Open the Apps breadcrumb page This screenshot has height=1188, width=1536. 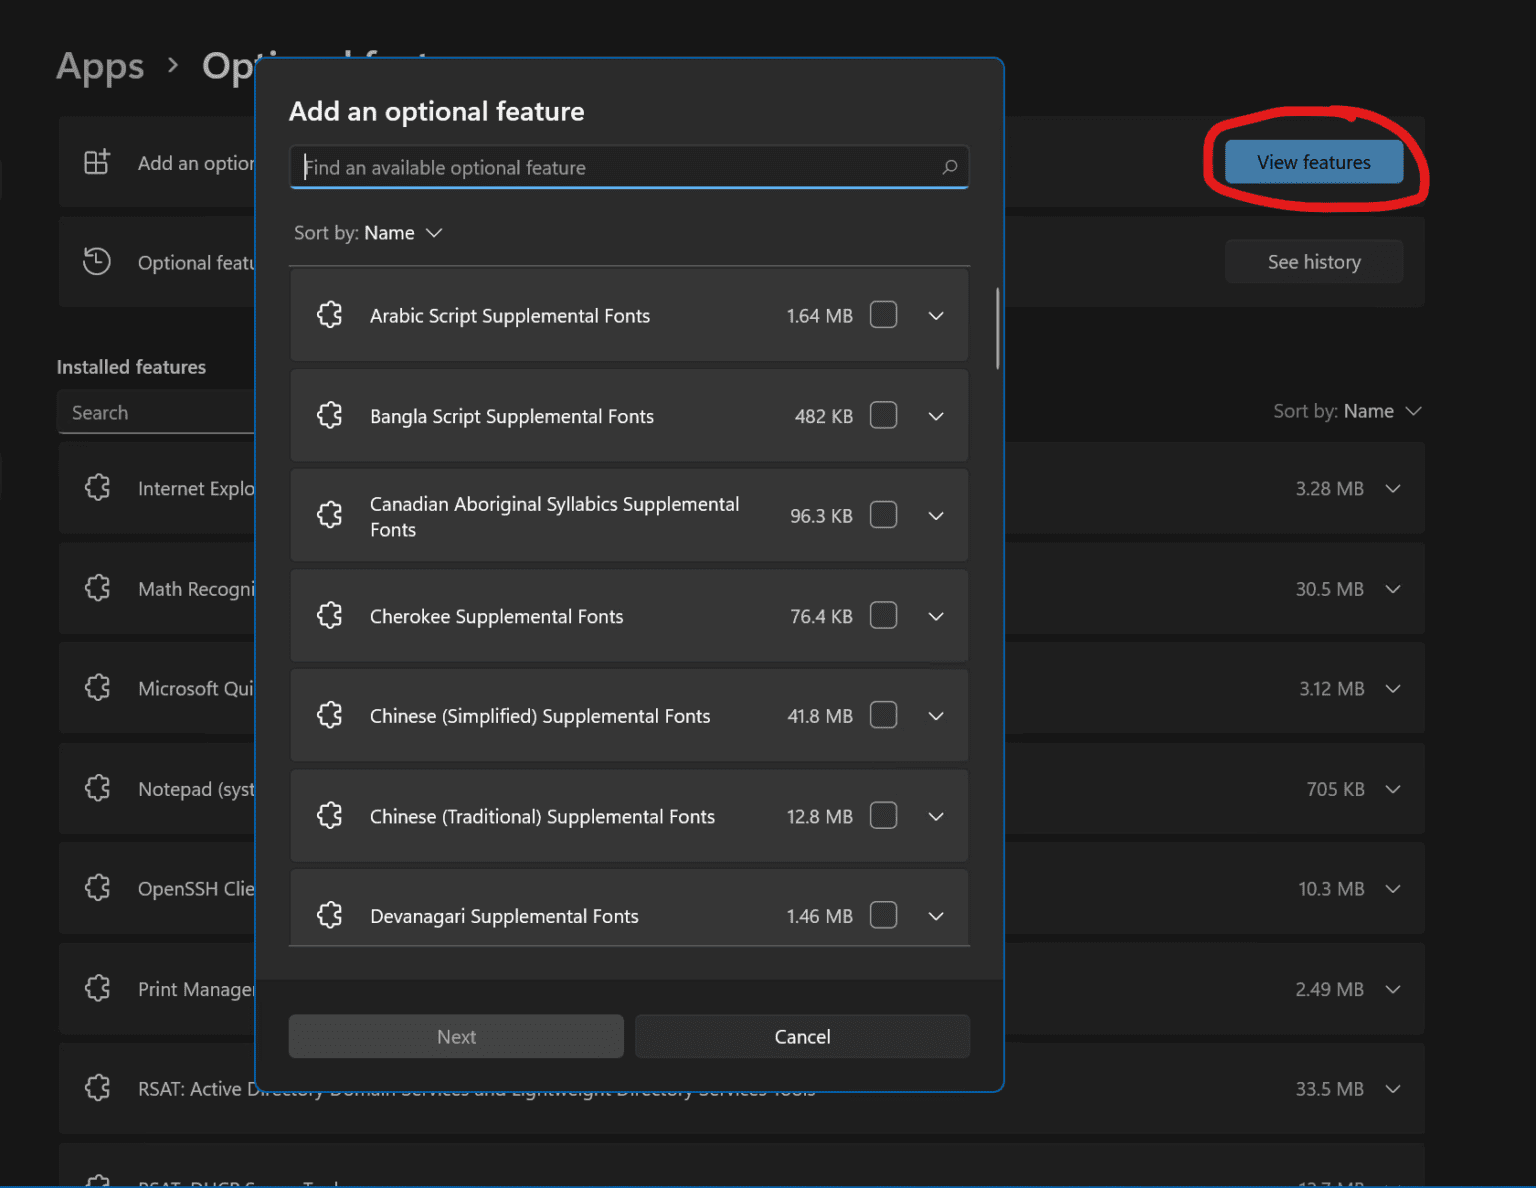[x=99, y=66]
